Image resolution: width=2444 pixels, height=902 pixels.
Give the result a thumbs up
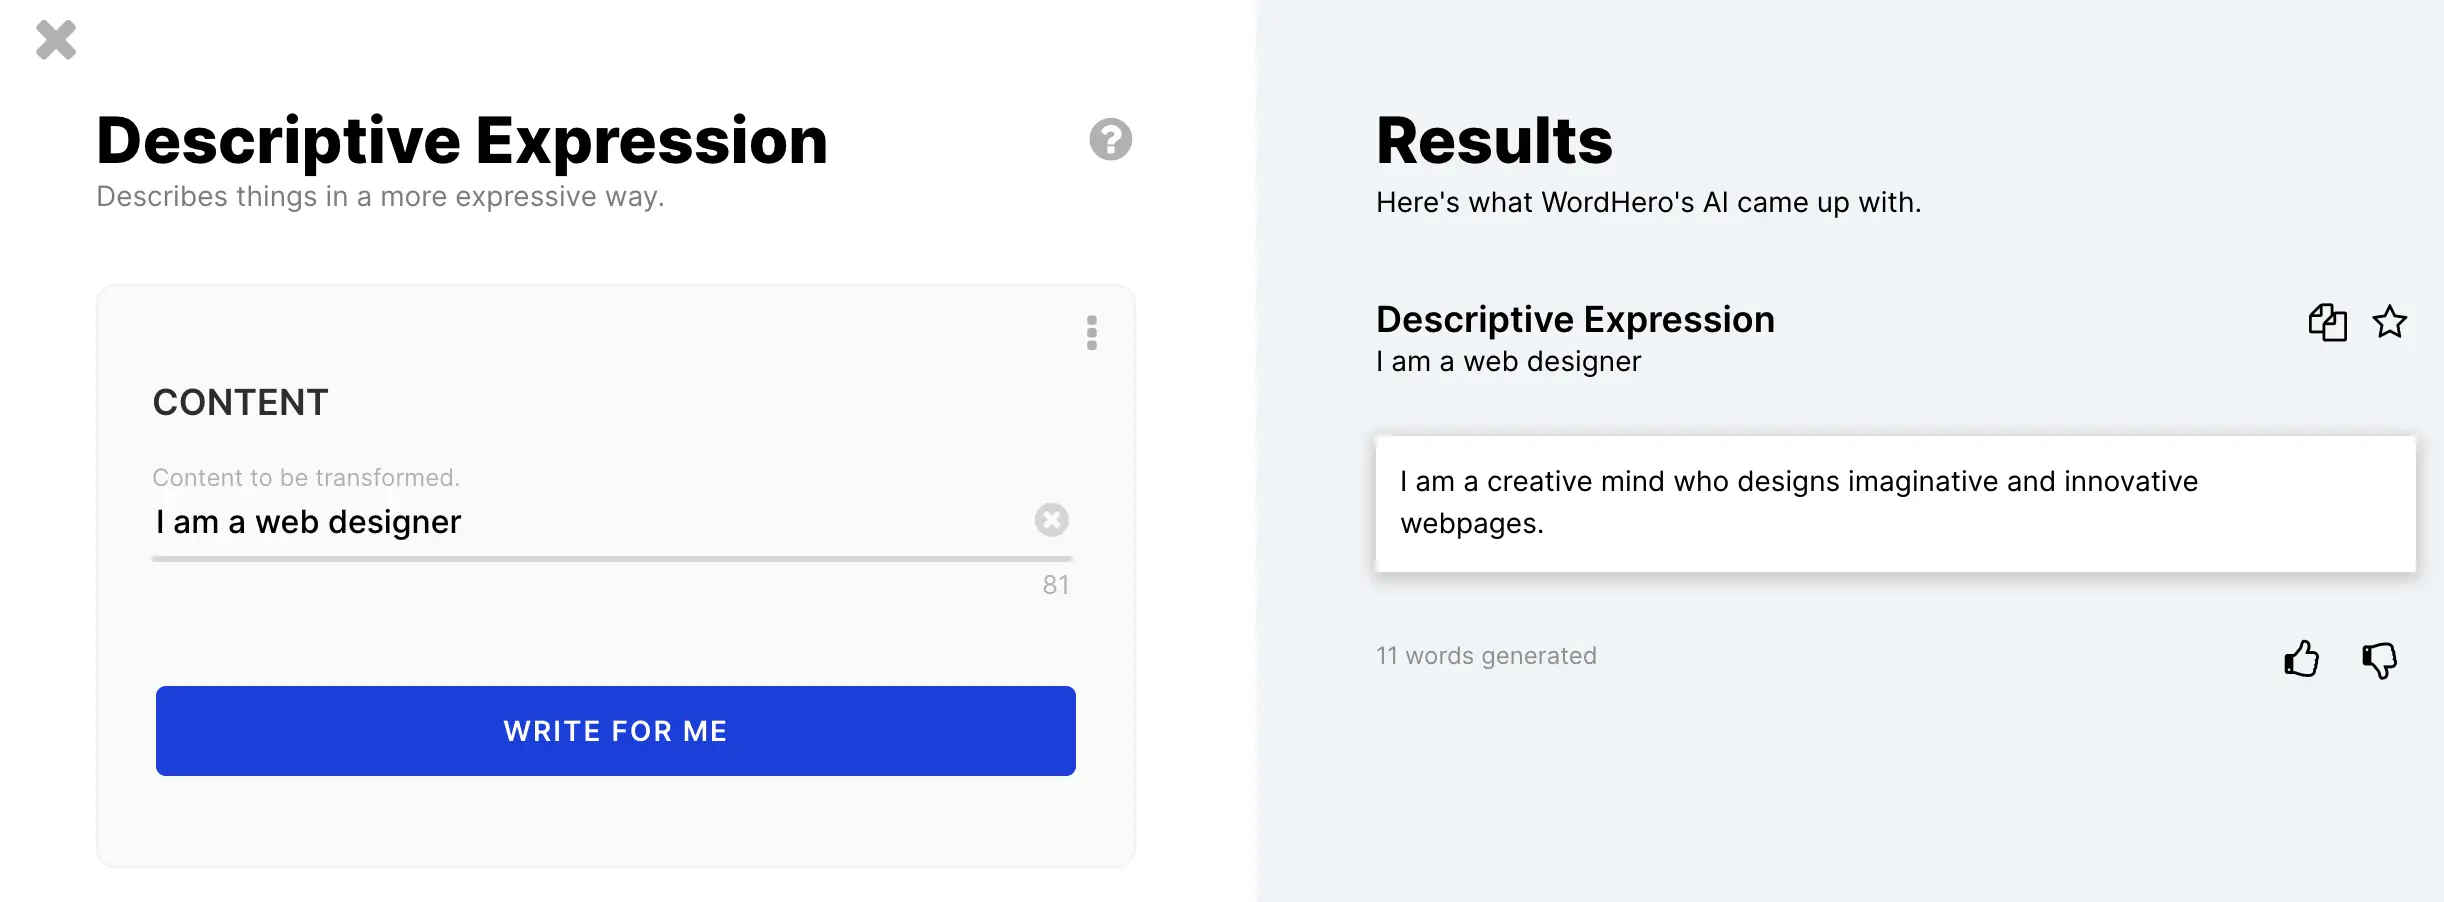2301,659
